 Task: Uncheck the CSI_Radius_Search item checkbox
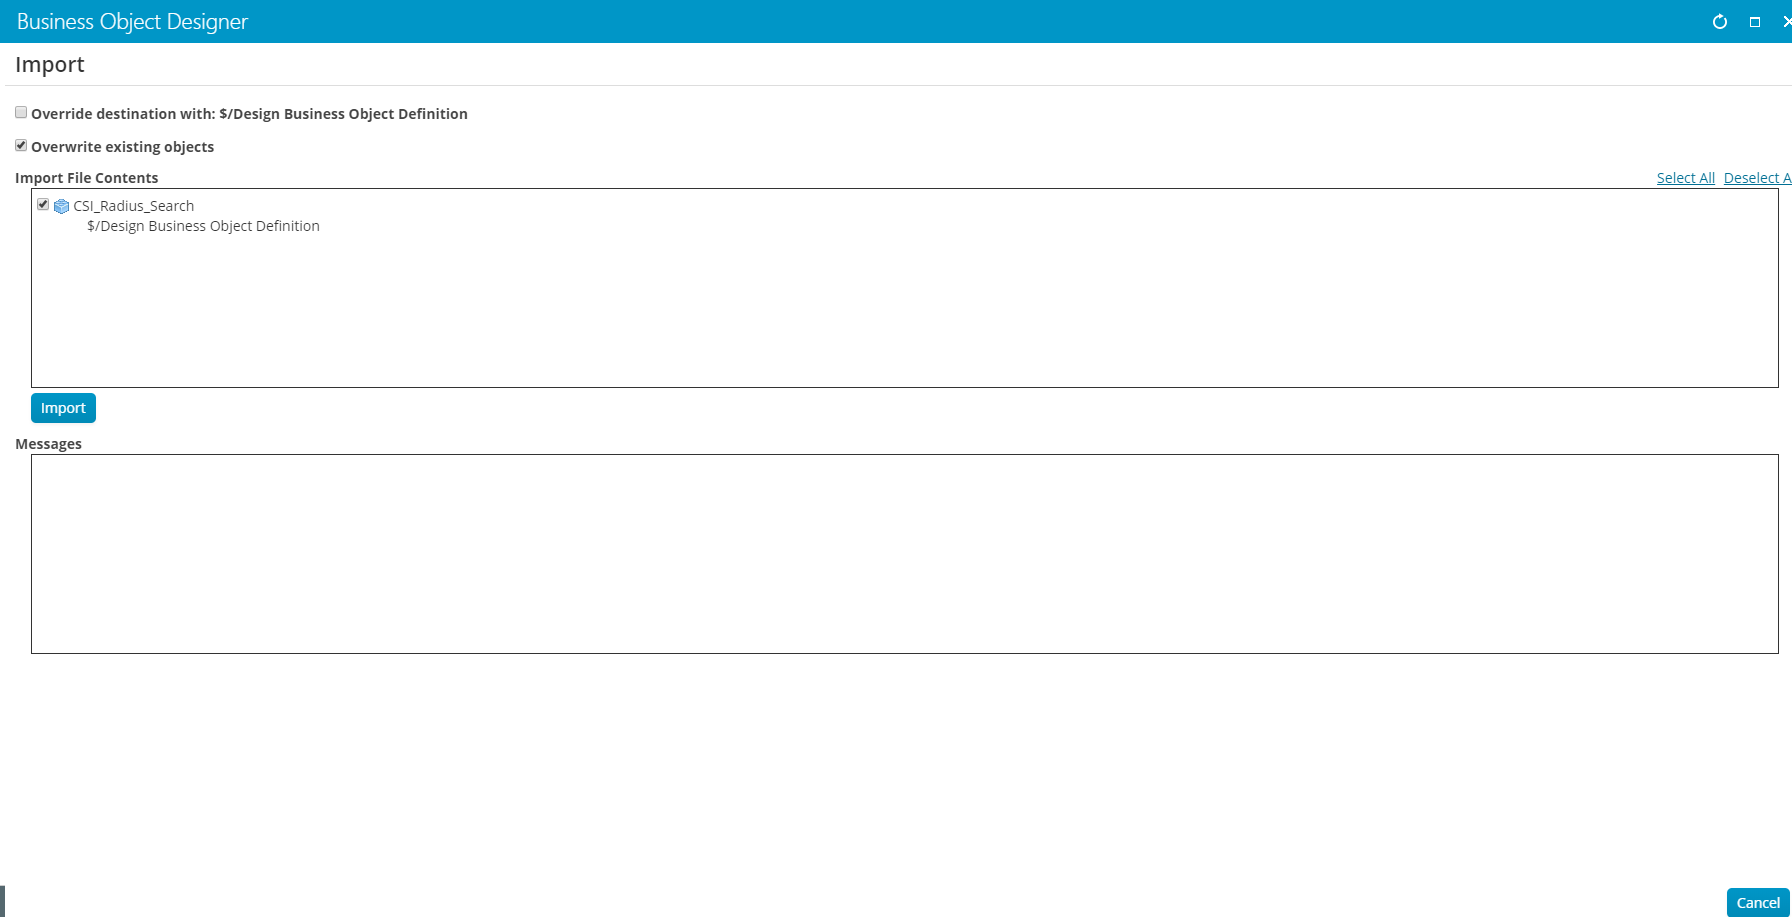pos(43,205)
